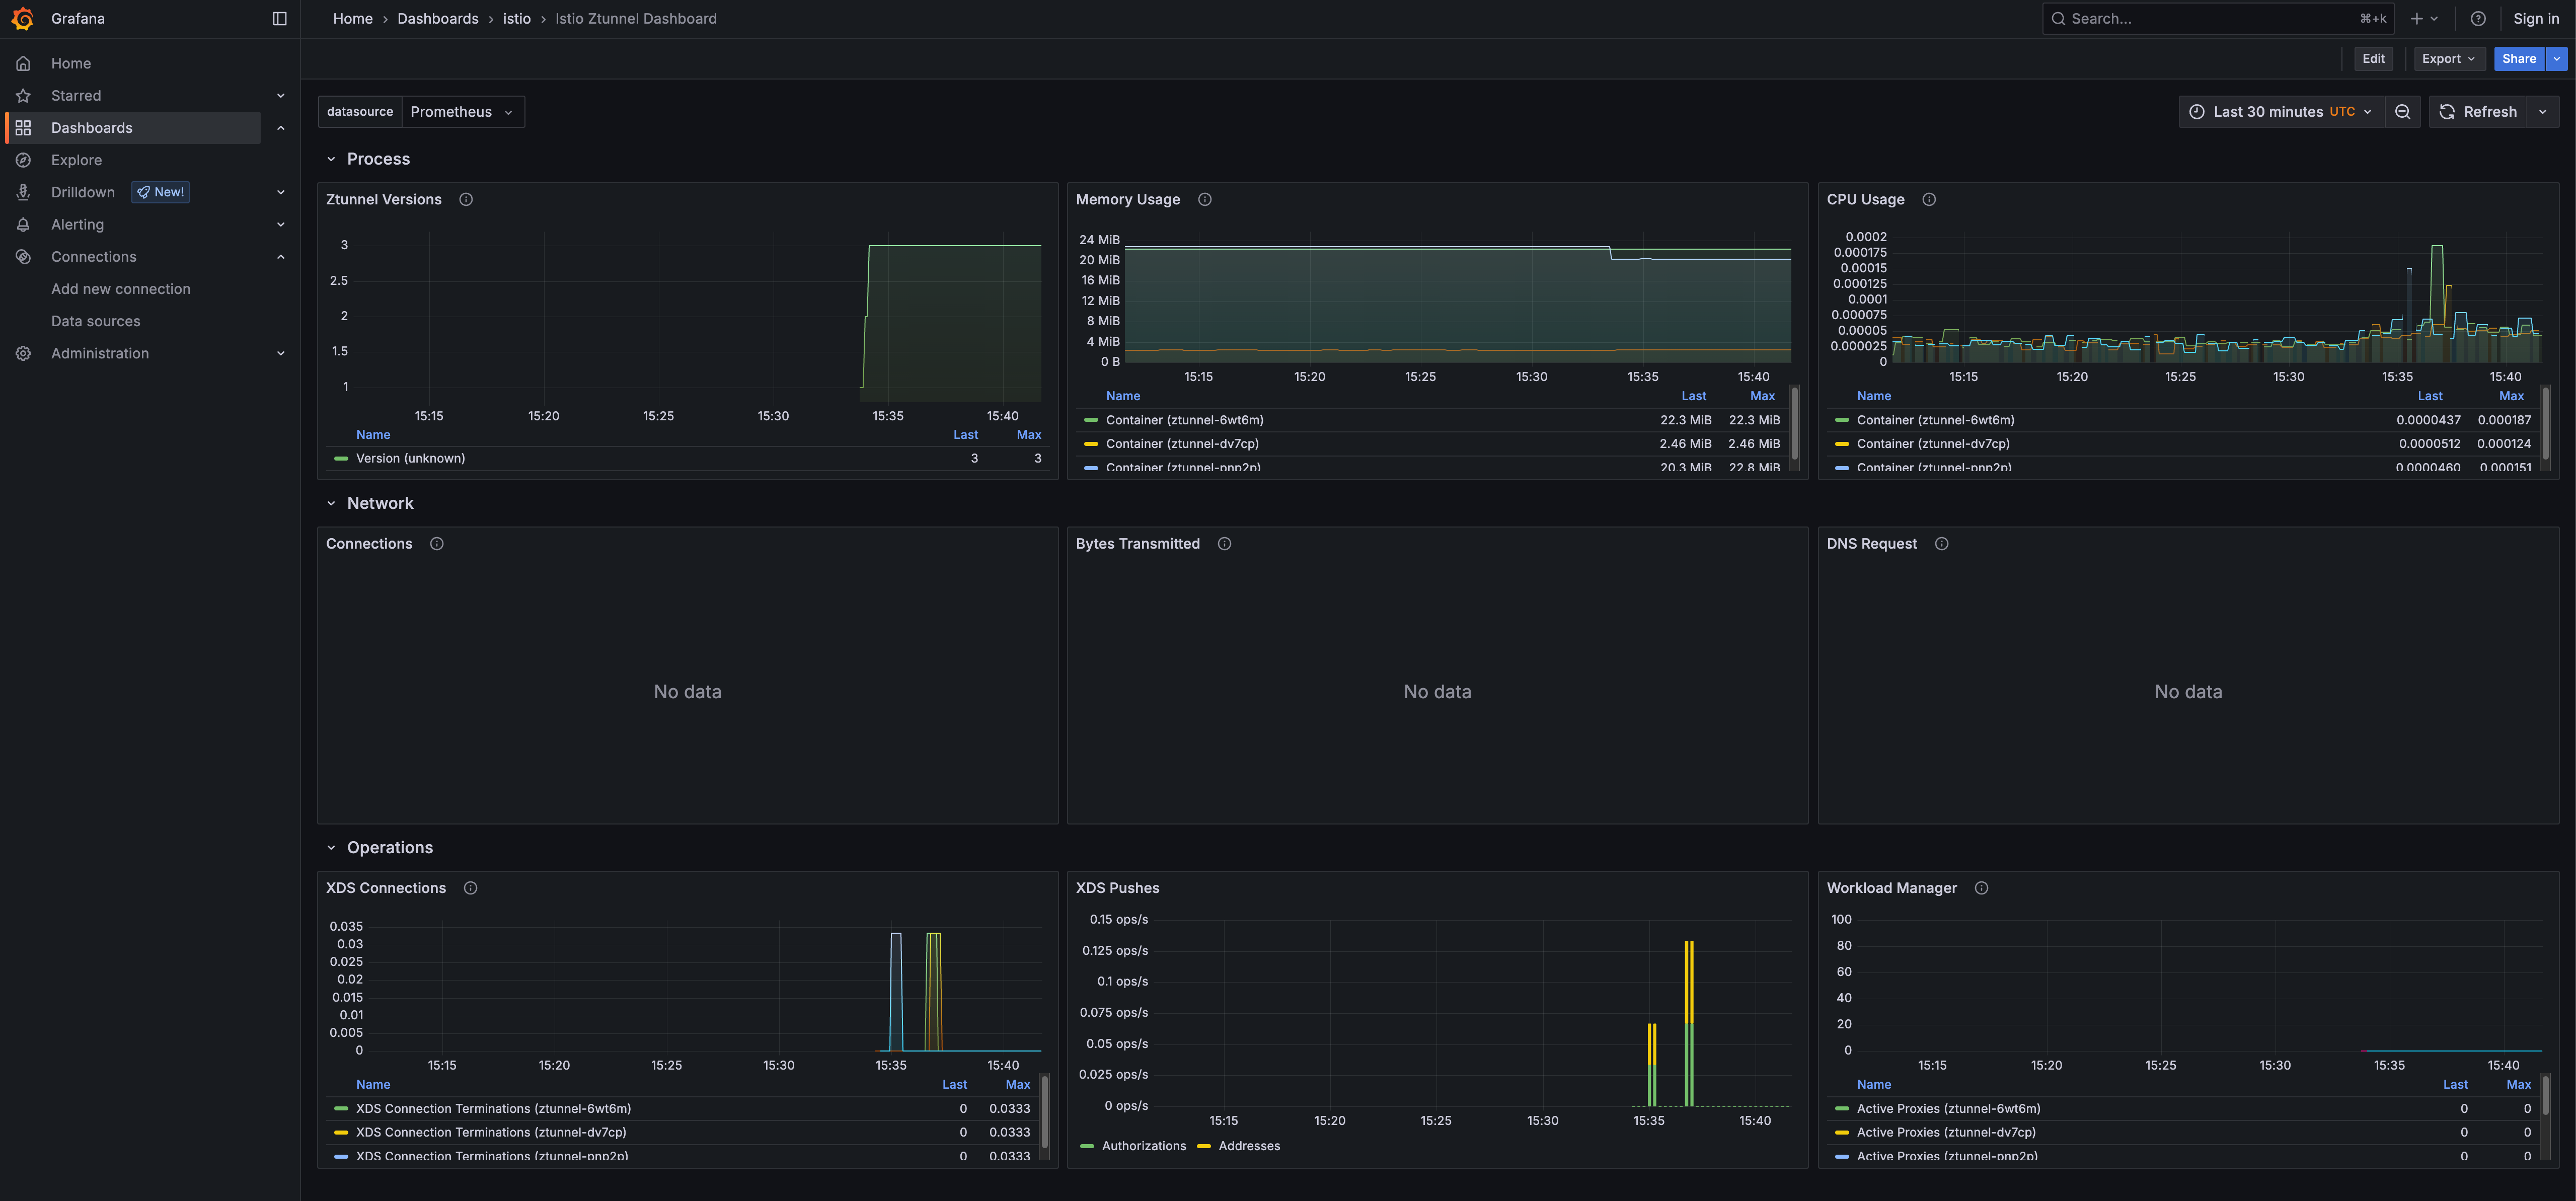This screenshot has height=1201, width=2576.
Task: Open the Prometheus datasource dropdown
Action: click(463, 111)
